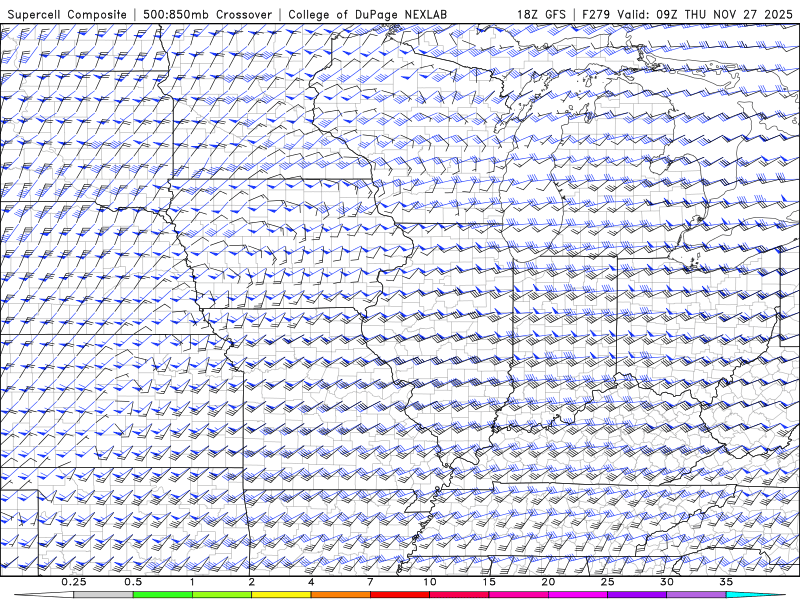Click 'College of DuPage NEXLAB' text
Image resolution: width=800 pixels, height=600 pixels.
tap(367, 14)
